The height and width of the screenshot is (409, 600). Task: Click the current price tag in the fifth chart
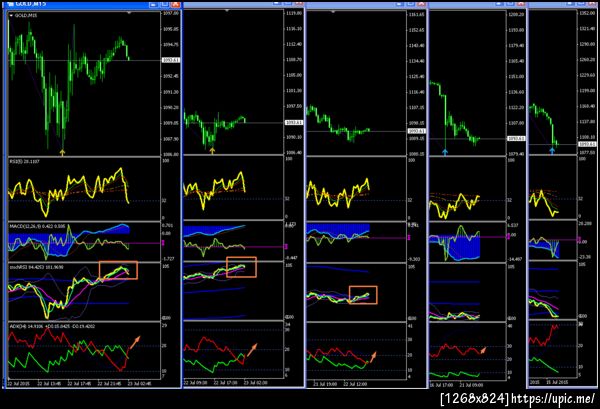pyautogui.click(x=587, y=144)
